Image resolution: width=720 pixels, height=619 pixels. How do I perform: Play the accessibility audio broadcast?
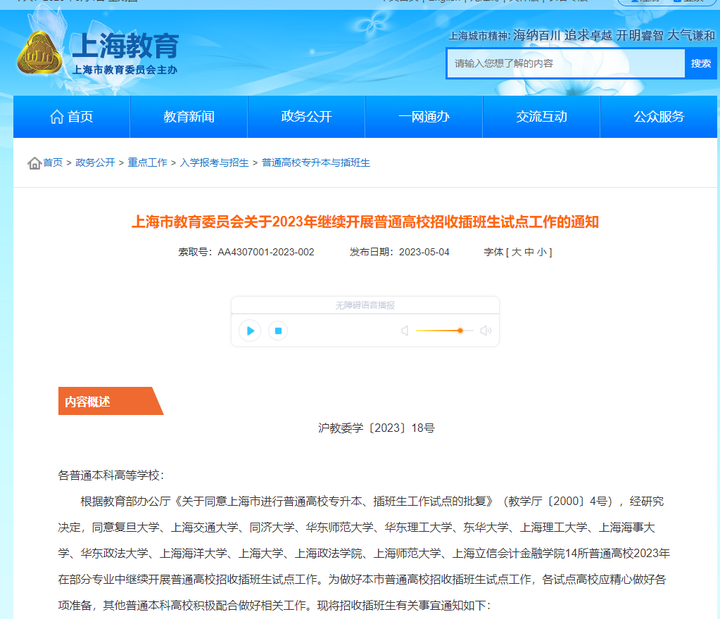(250, 331)
